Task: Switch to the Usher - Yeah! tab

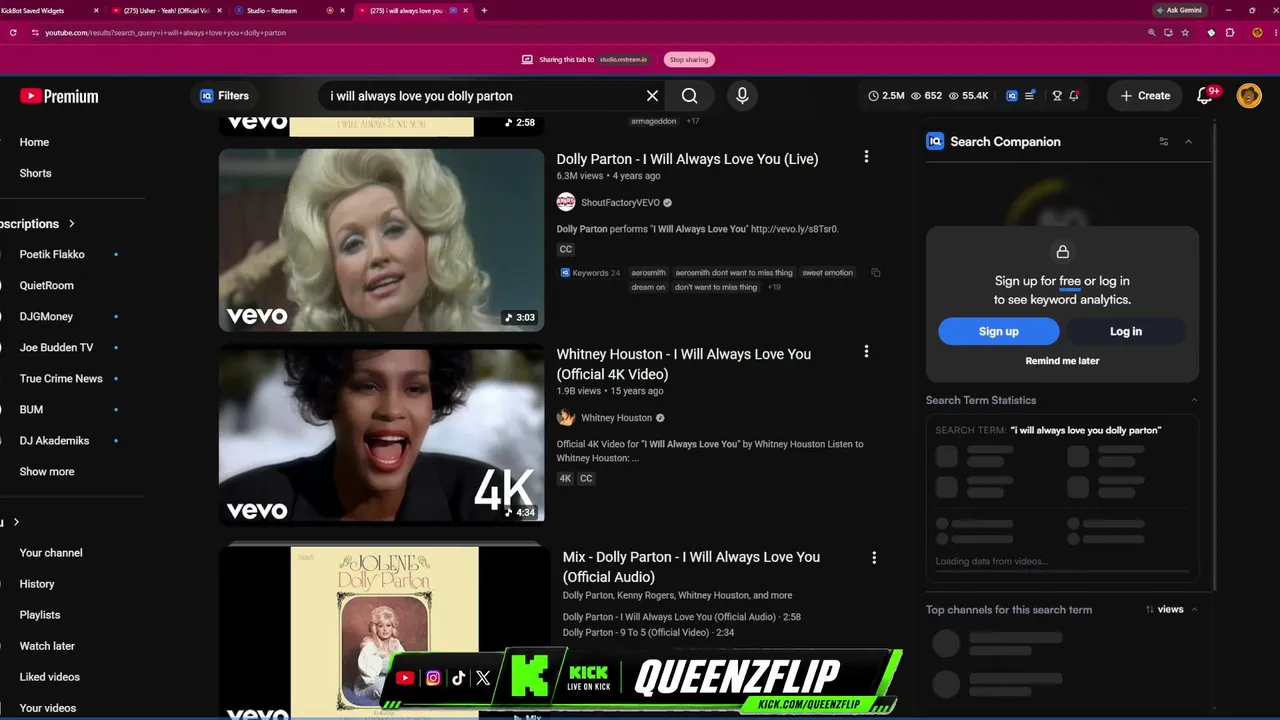Action: tap(166, 10)
